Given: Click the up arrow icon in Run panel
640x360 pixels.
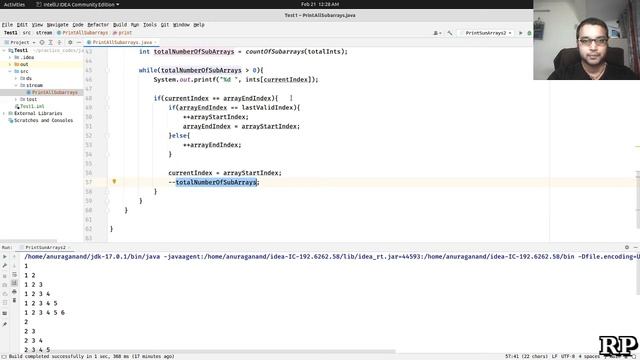Looking at the screenshot, I should 14,257.
